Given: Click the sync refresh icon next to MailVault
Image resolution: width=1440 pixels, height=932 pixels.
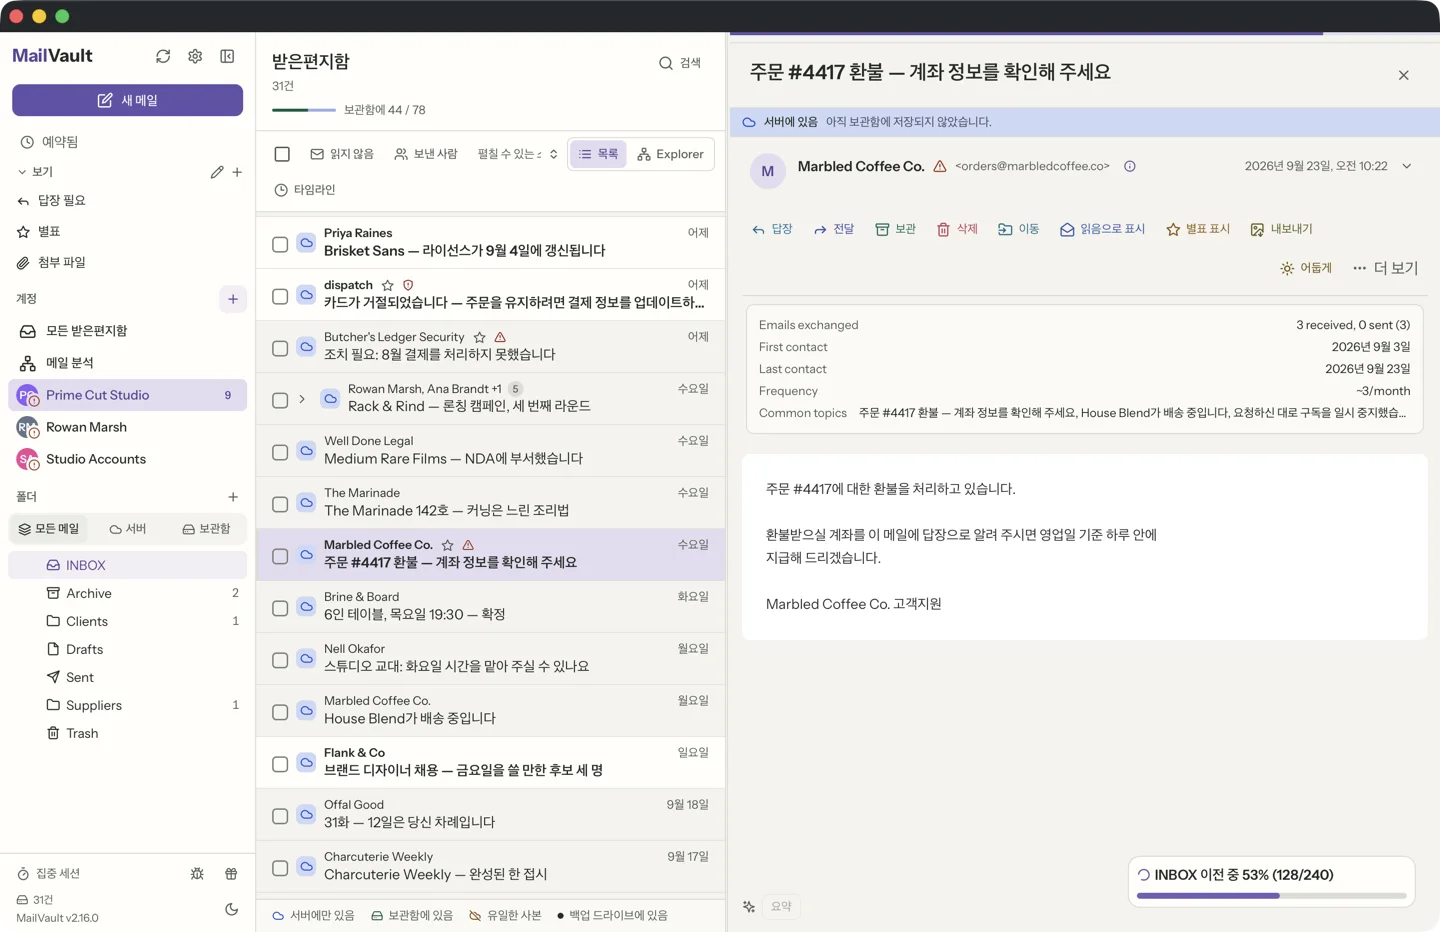Looking at the screenshot, I should coord(163,56).
